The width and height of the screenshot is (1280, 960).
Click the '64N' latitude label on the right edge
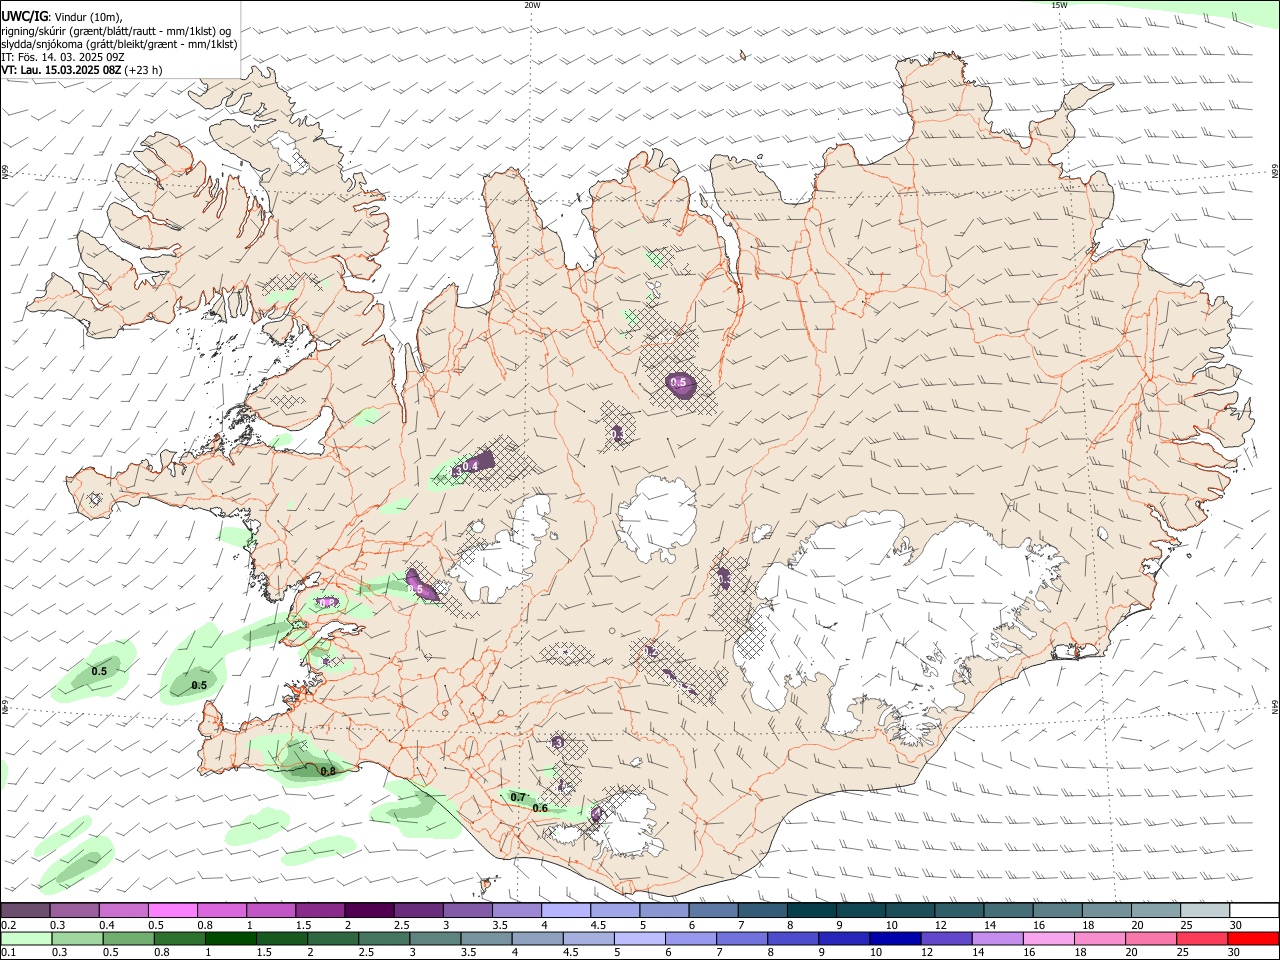[x=1275, y=706]
